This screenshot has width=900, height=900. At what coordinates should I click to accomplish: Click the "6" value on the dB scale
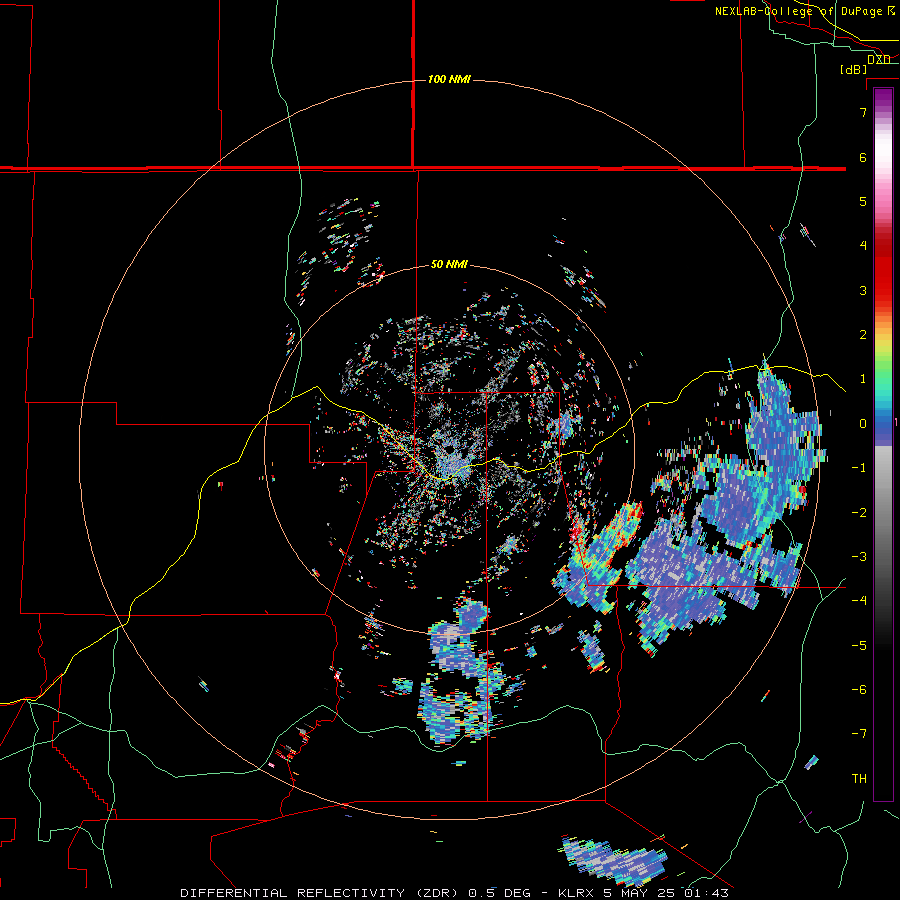coord(863,157)
